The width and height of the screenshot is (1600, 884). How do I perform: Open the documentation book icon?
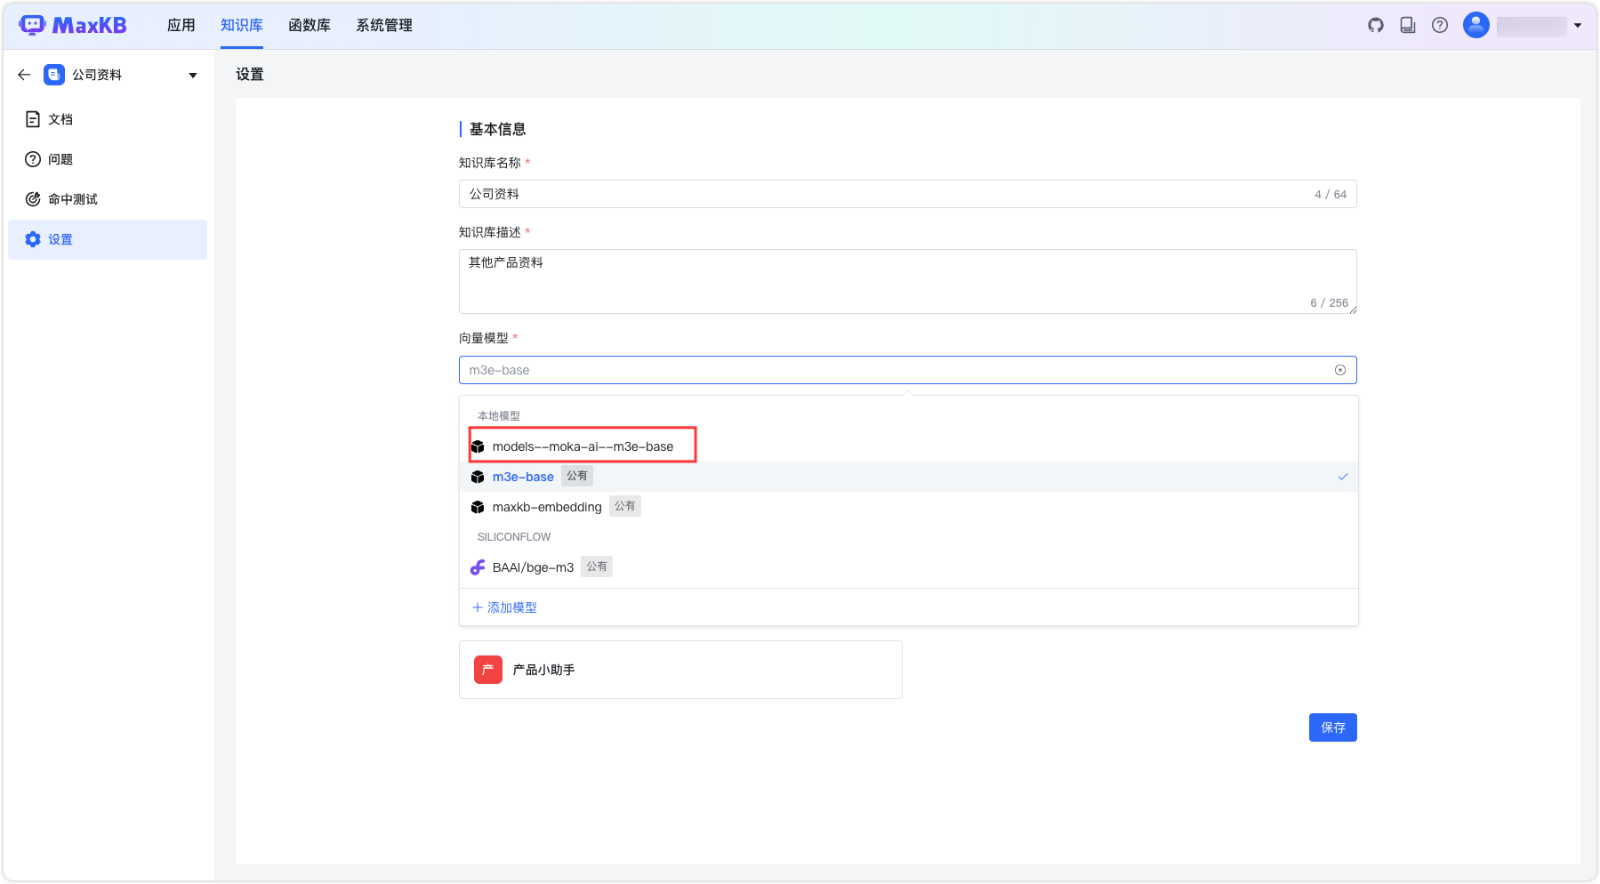point(1407,25)
